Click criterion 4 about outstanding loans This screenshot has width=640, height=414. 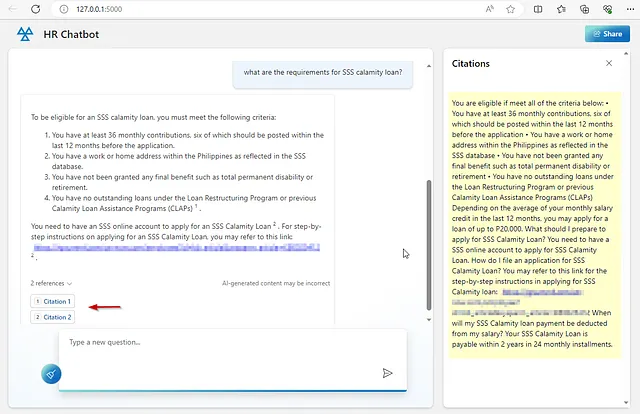[x=184, y=203]
